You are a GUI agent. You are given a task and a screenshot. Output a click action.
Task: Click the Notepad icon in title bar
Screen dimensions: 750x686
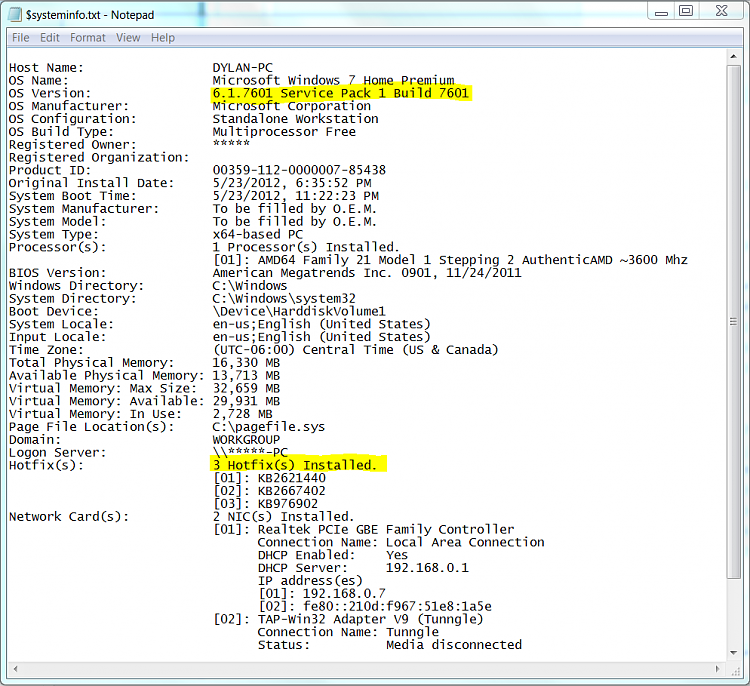[x=15, y=14]
